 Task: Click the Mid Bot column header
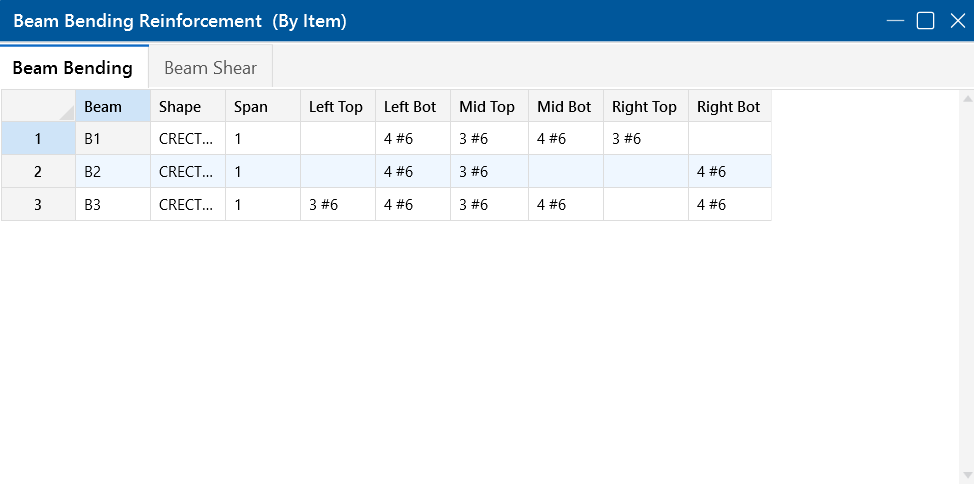coord(565,107)
